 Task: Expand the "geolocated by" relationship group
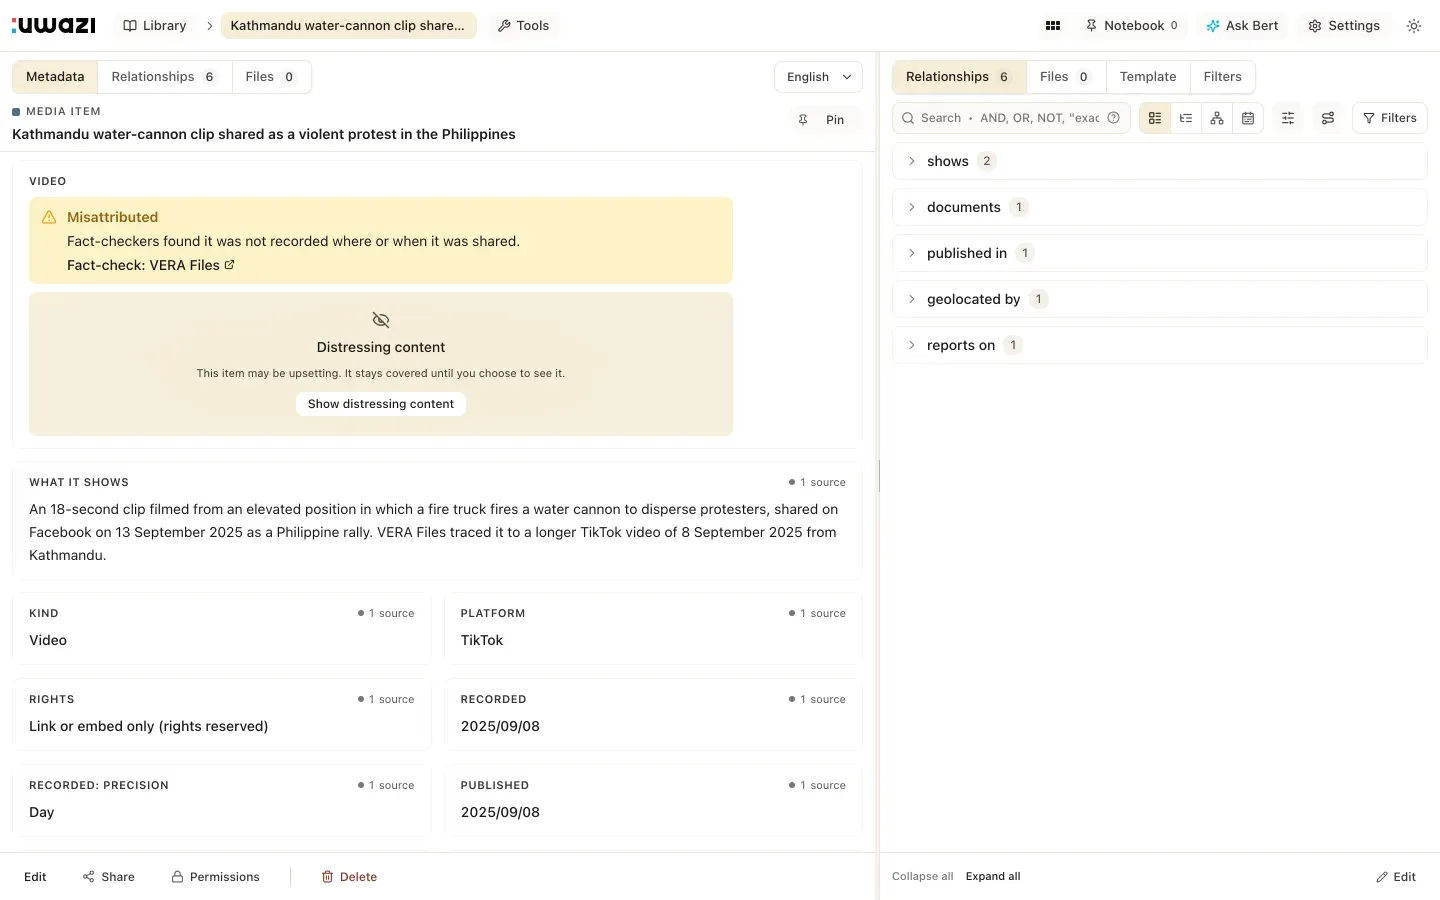[x=1159, y=299]
